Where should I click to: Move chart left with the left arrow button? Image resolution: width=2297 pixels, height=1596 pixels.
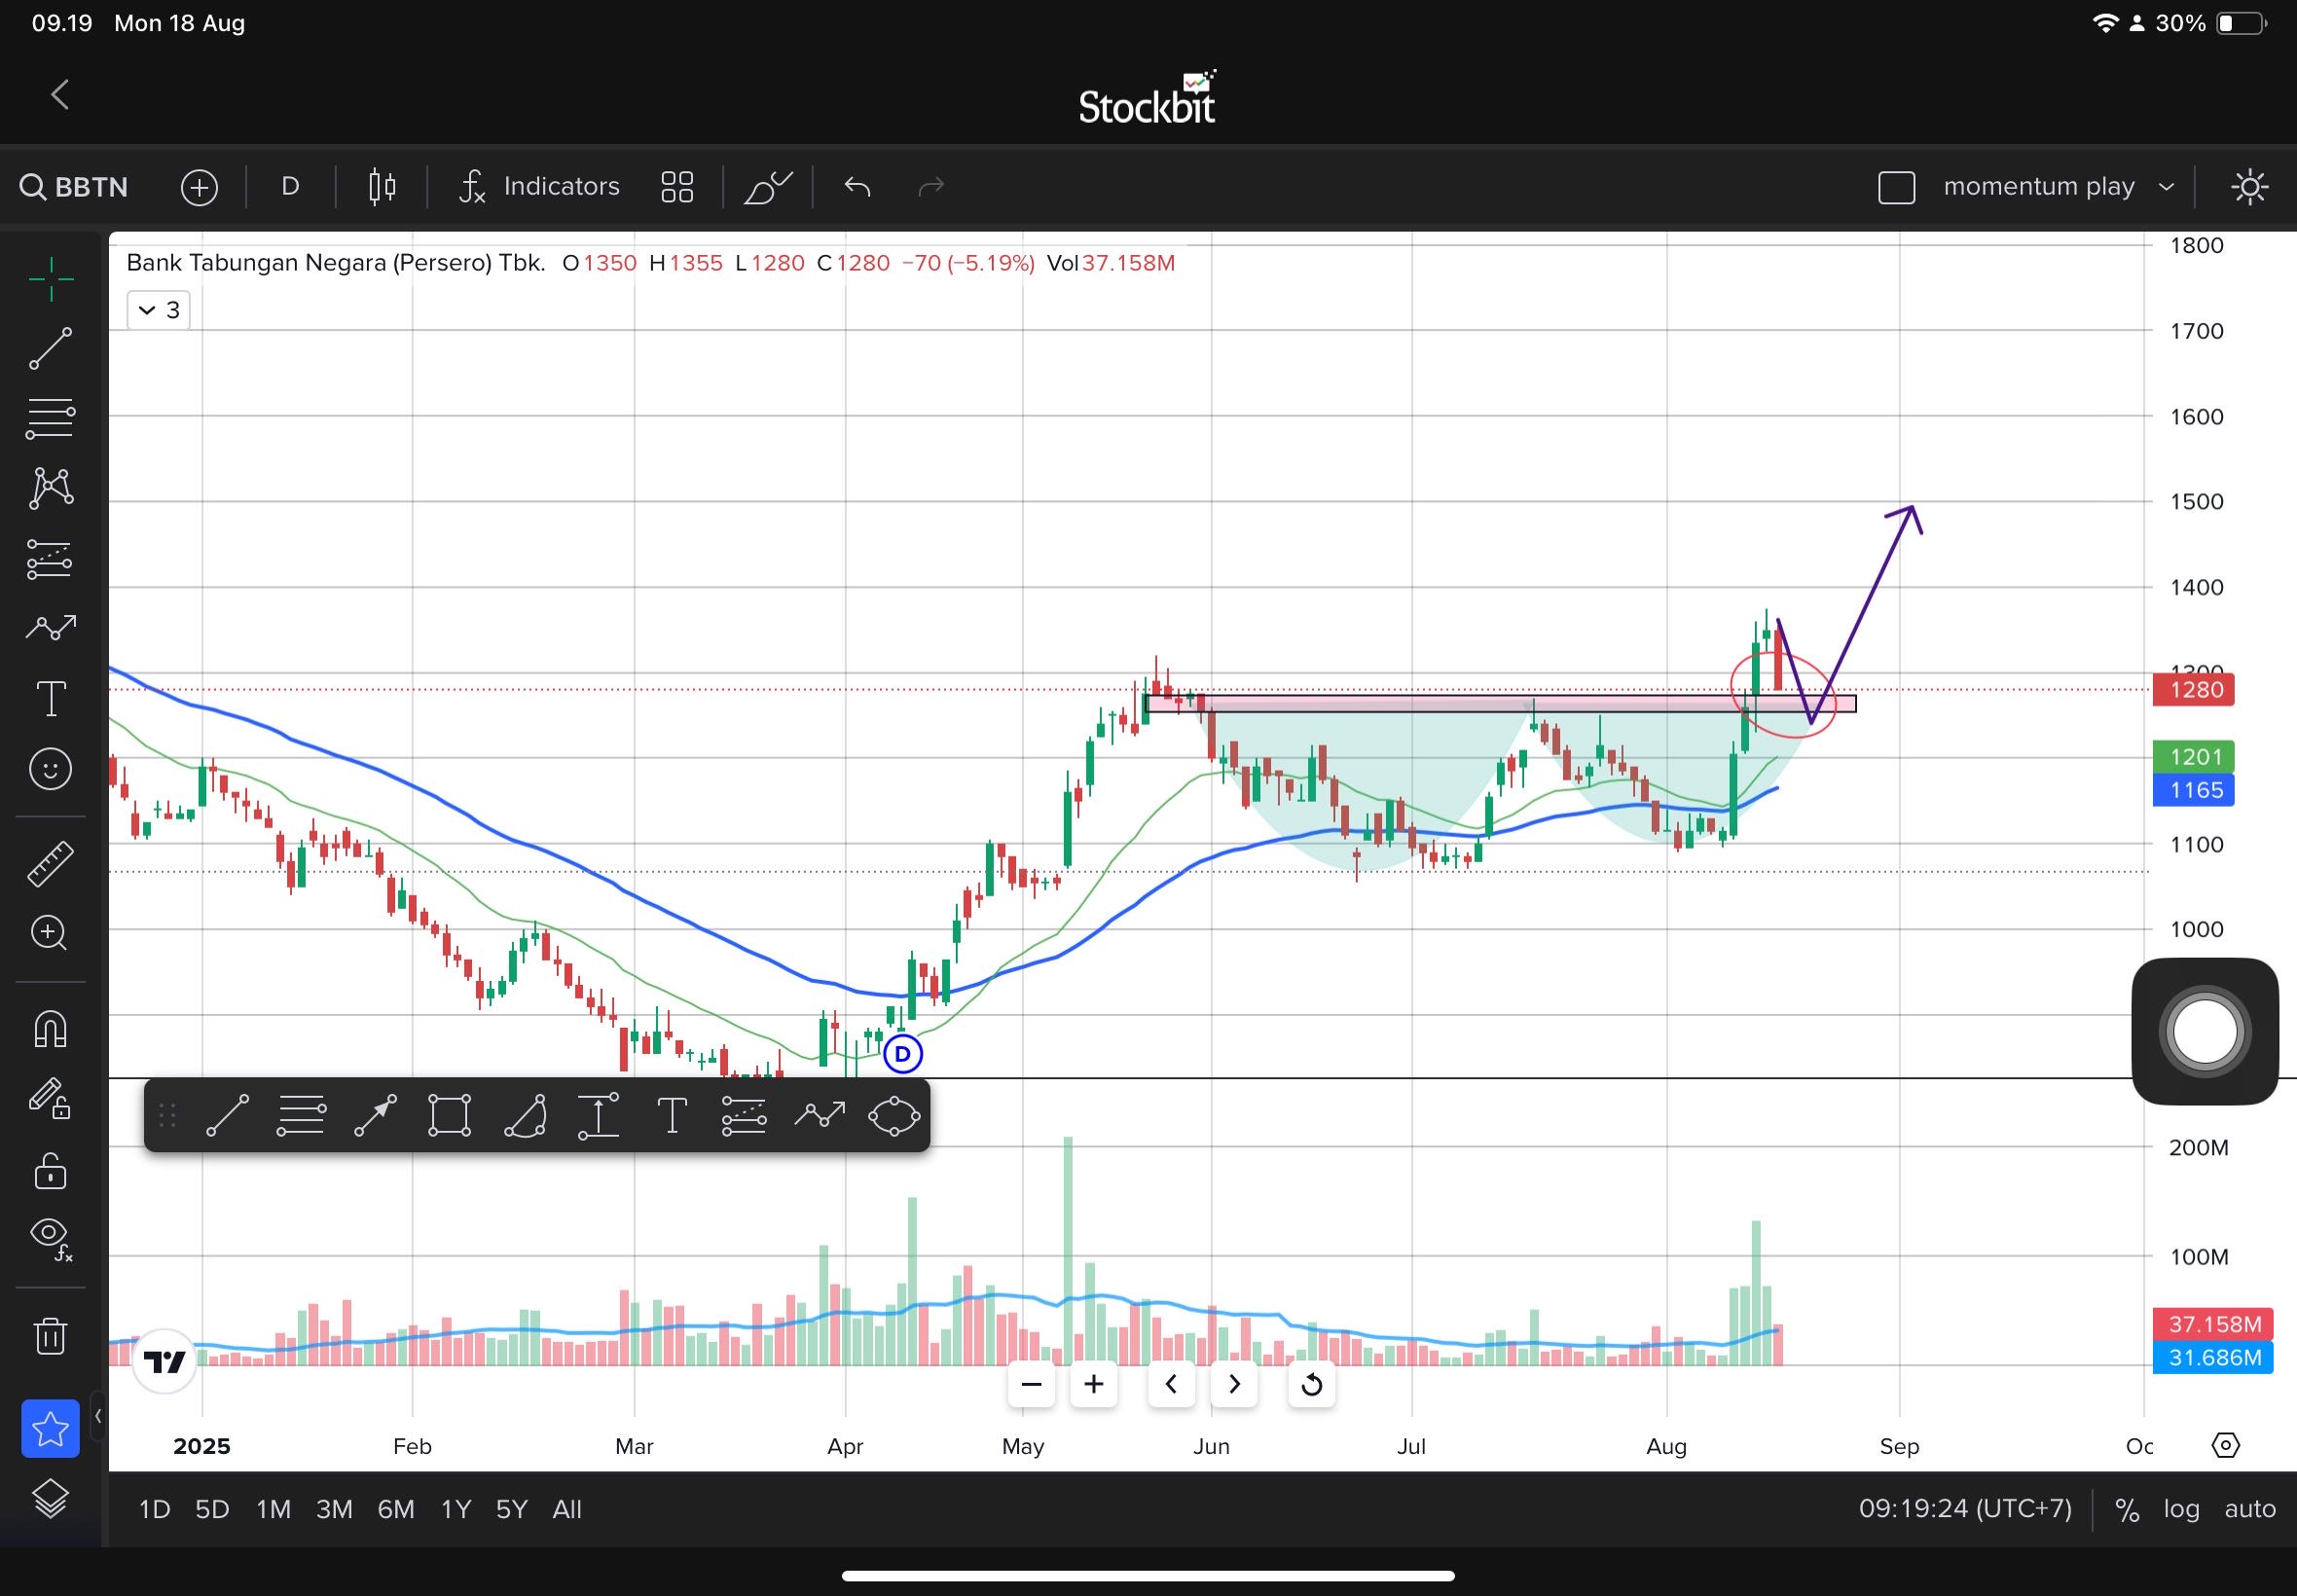coord(1171,1384)
